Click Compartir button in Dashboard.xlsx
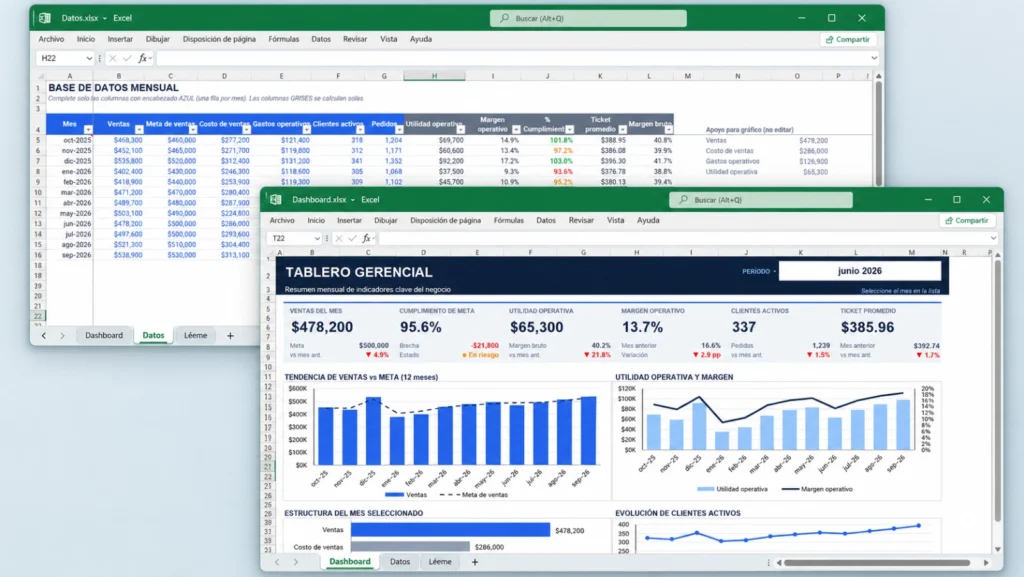1024x577 pixels. [967, 221]
